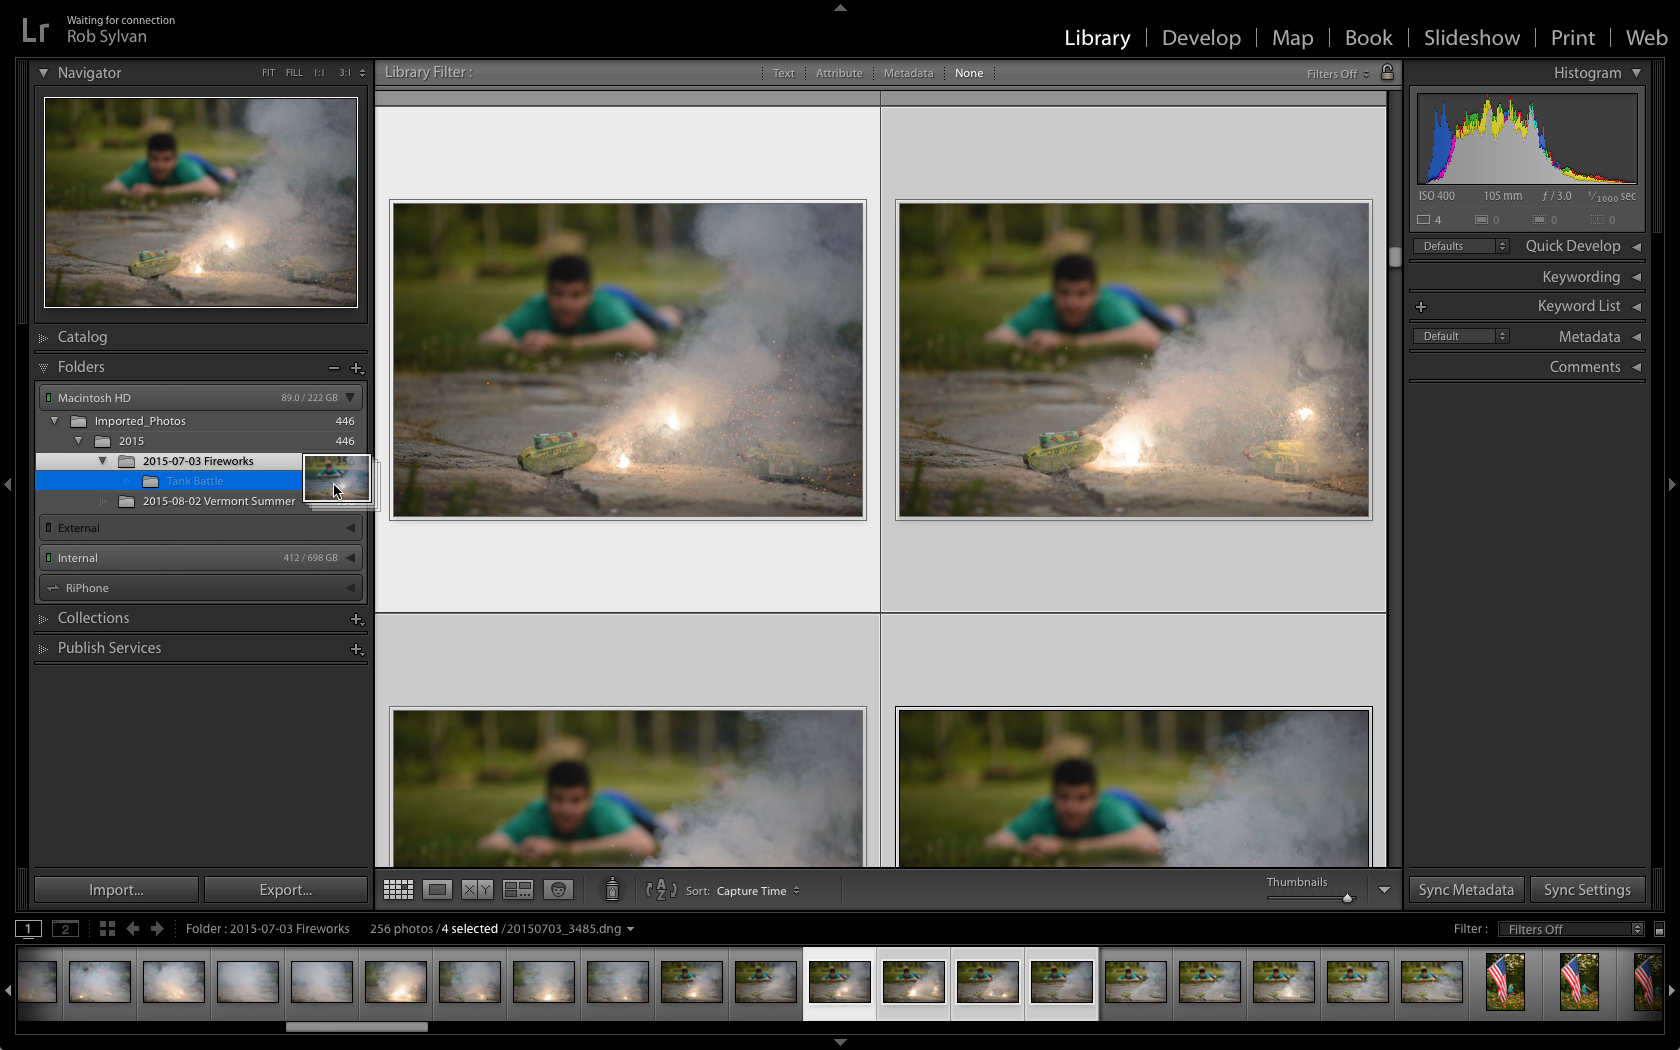1680x1050 pixels.
Task: Open filmstrip grid shortcut icon
Action: pos(107,928)
